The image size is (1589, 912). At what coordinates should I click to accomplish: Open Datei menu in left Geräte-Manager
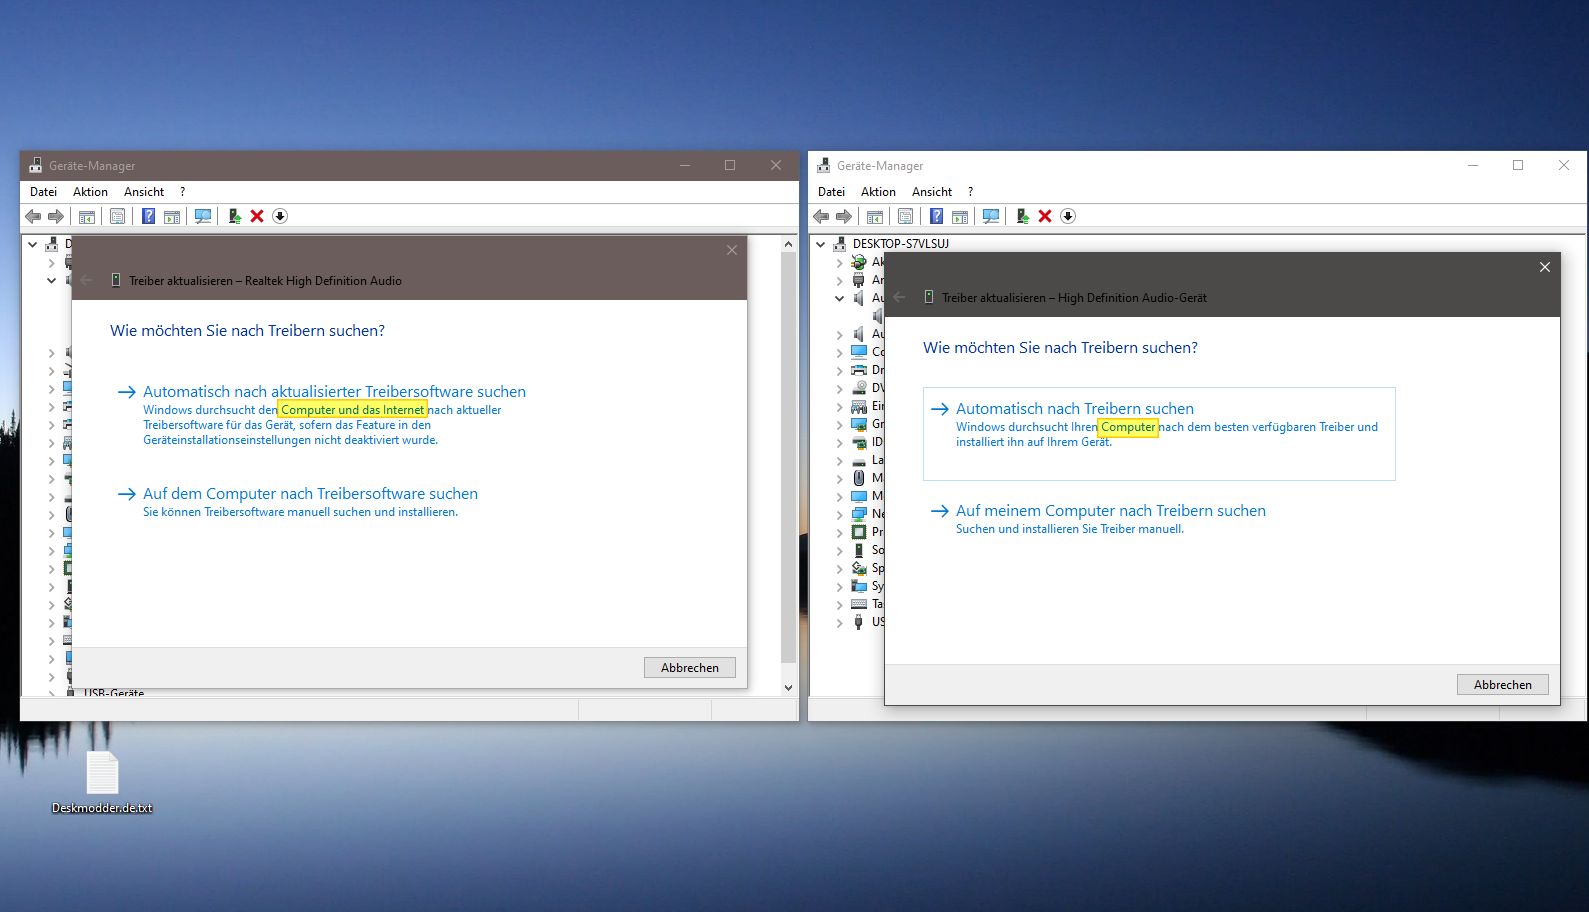point(43,192)
